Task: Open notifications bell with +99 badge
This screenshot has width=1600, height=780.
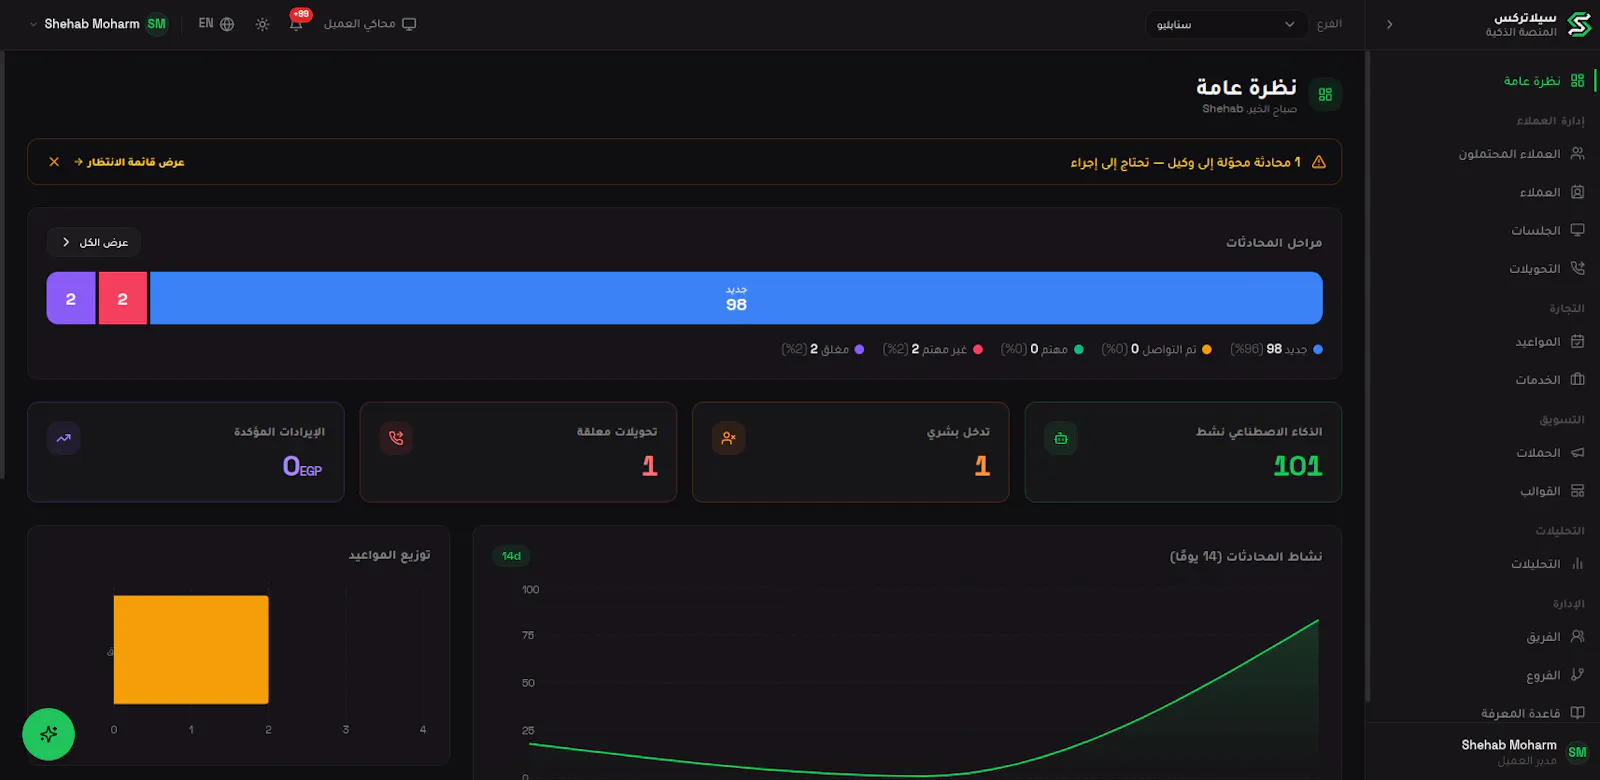Action: 297,23
